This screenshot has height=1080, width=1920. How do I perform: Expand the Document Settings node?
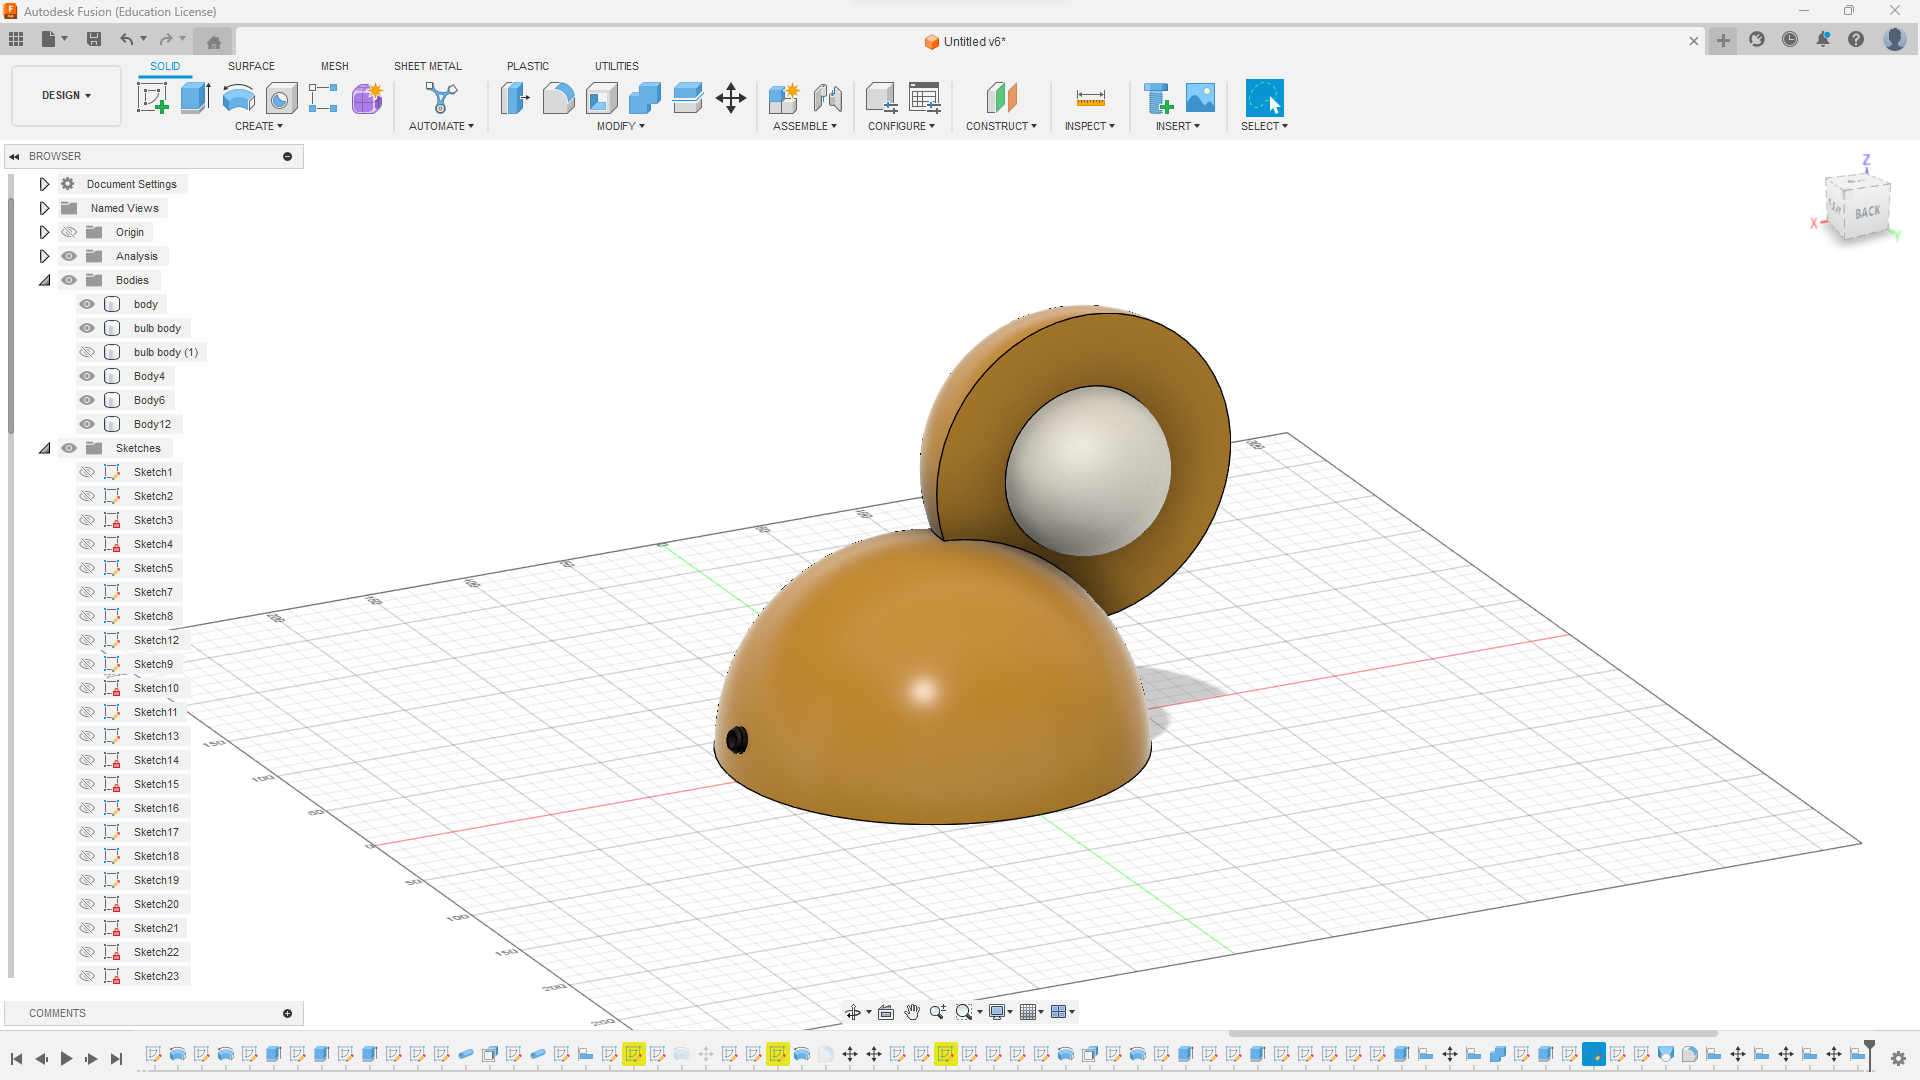click(44, 184)
